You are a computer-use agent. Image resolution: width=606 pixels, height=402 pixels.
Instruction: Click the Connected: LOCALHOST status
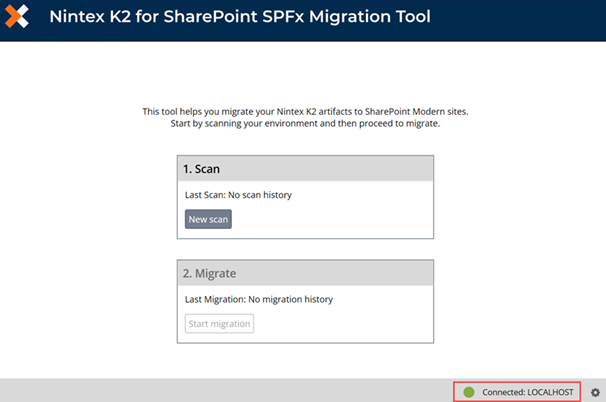point(517,392)
